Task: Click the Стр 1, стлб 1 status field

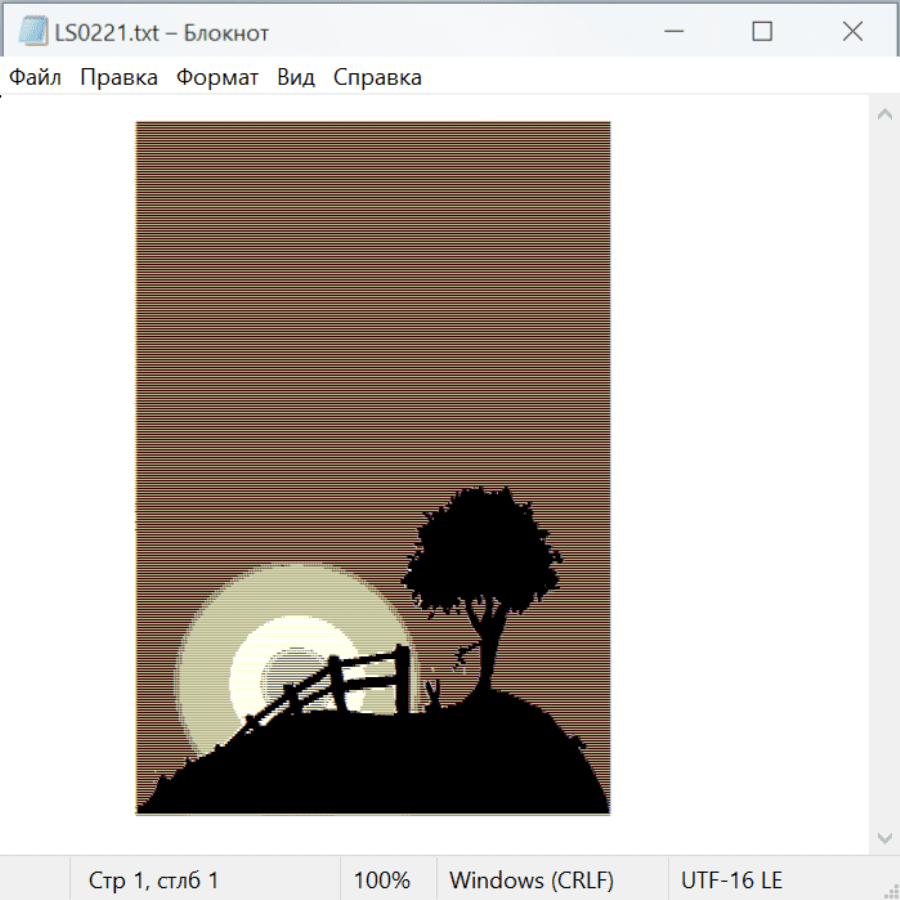Action: (154, 880)
